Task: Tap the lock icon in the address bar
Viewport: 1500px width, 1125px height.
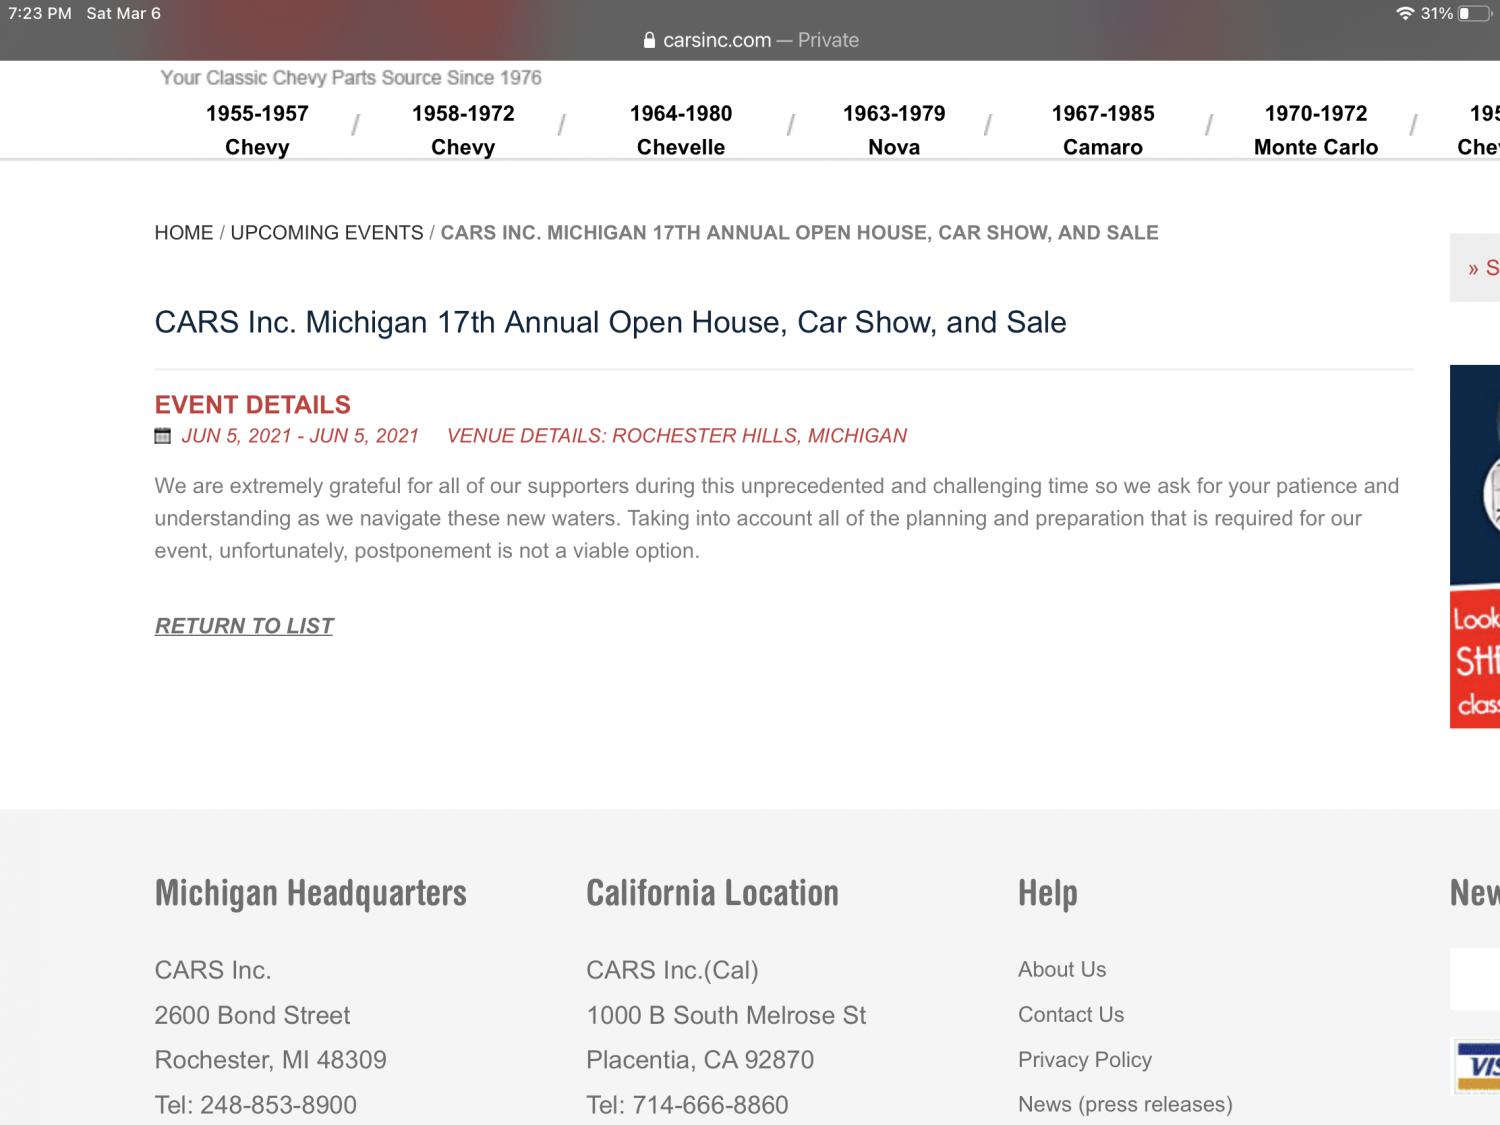Action: point(649,41)
